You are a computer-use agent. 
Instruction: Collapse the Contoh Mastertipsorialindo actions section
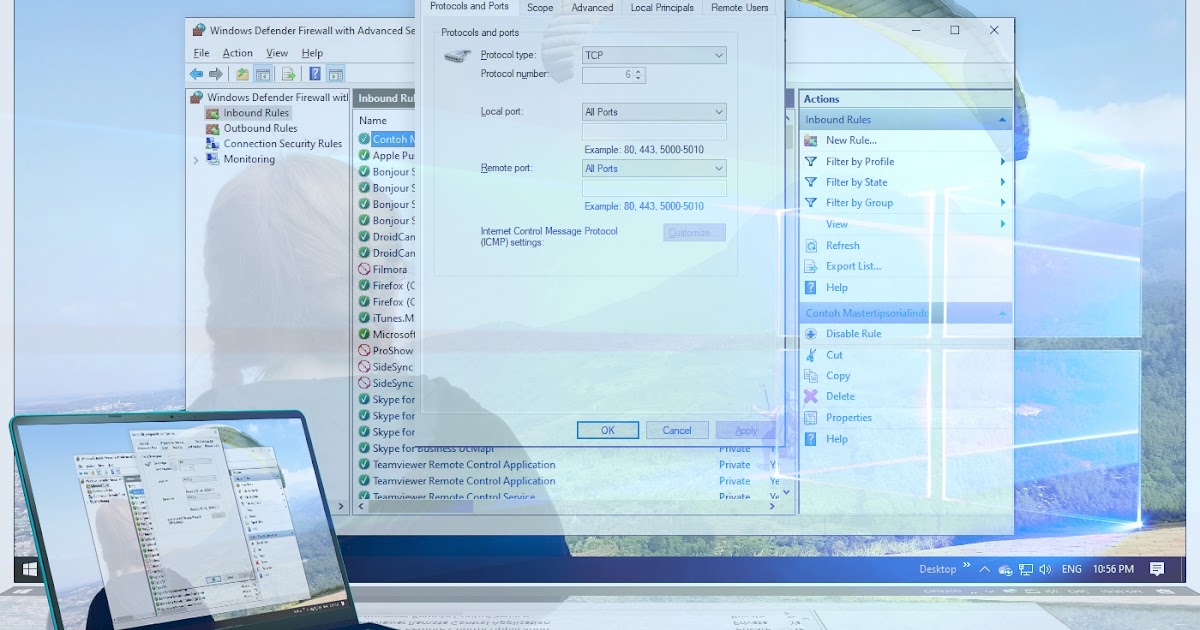[1002, 313]
